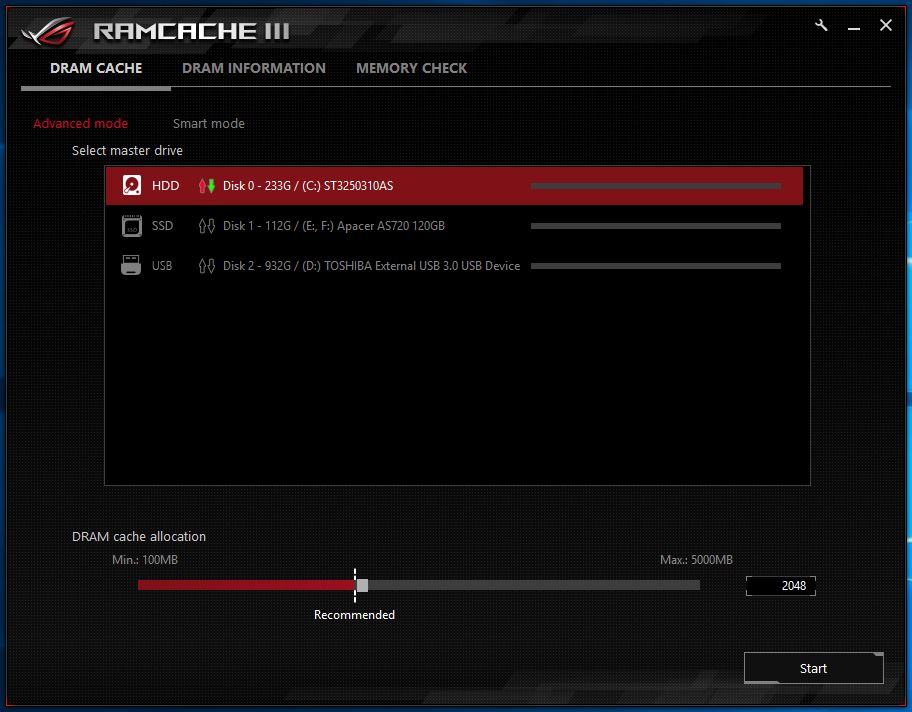Go to the MEMORY CHECK tab

pyautogui.click(x=411, y=68)
